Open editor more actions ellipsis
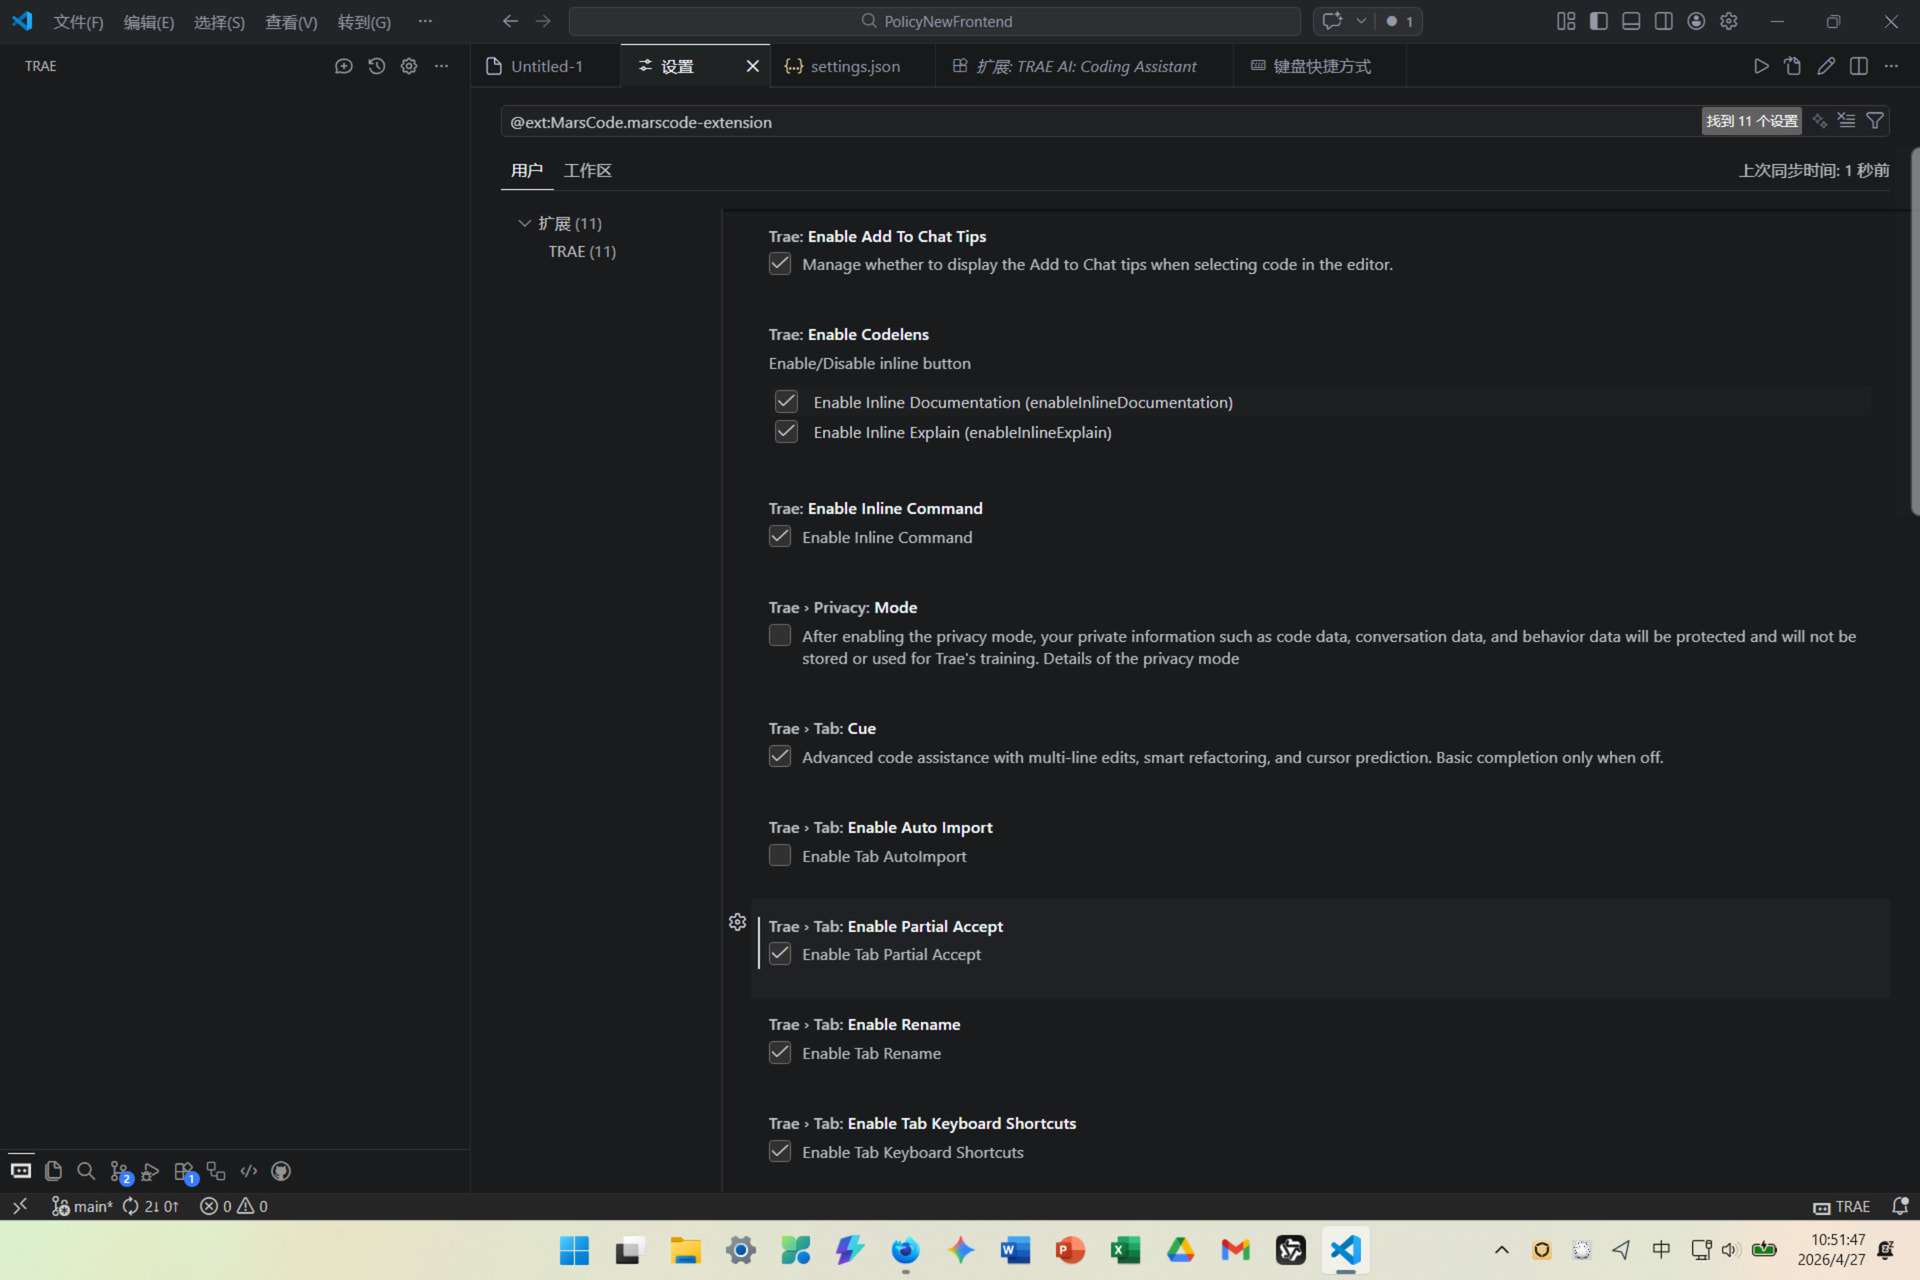The image size is (1920, 1280). click(1891, 66)
